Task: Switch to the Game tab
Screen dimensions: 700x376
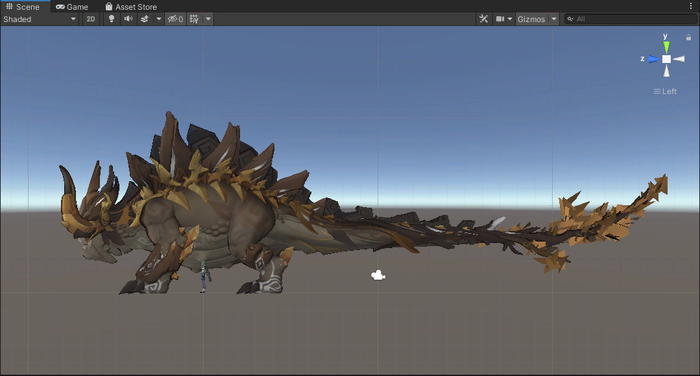Action: 72,7
